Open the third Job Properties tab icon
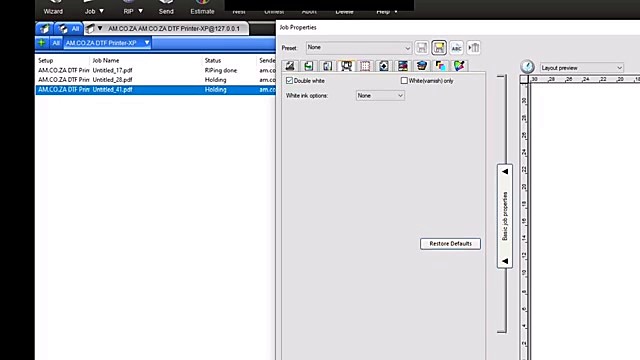The width and height of the screenshot is (640, 360). [327, 66]
